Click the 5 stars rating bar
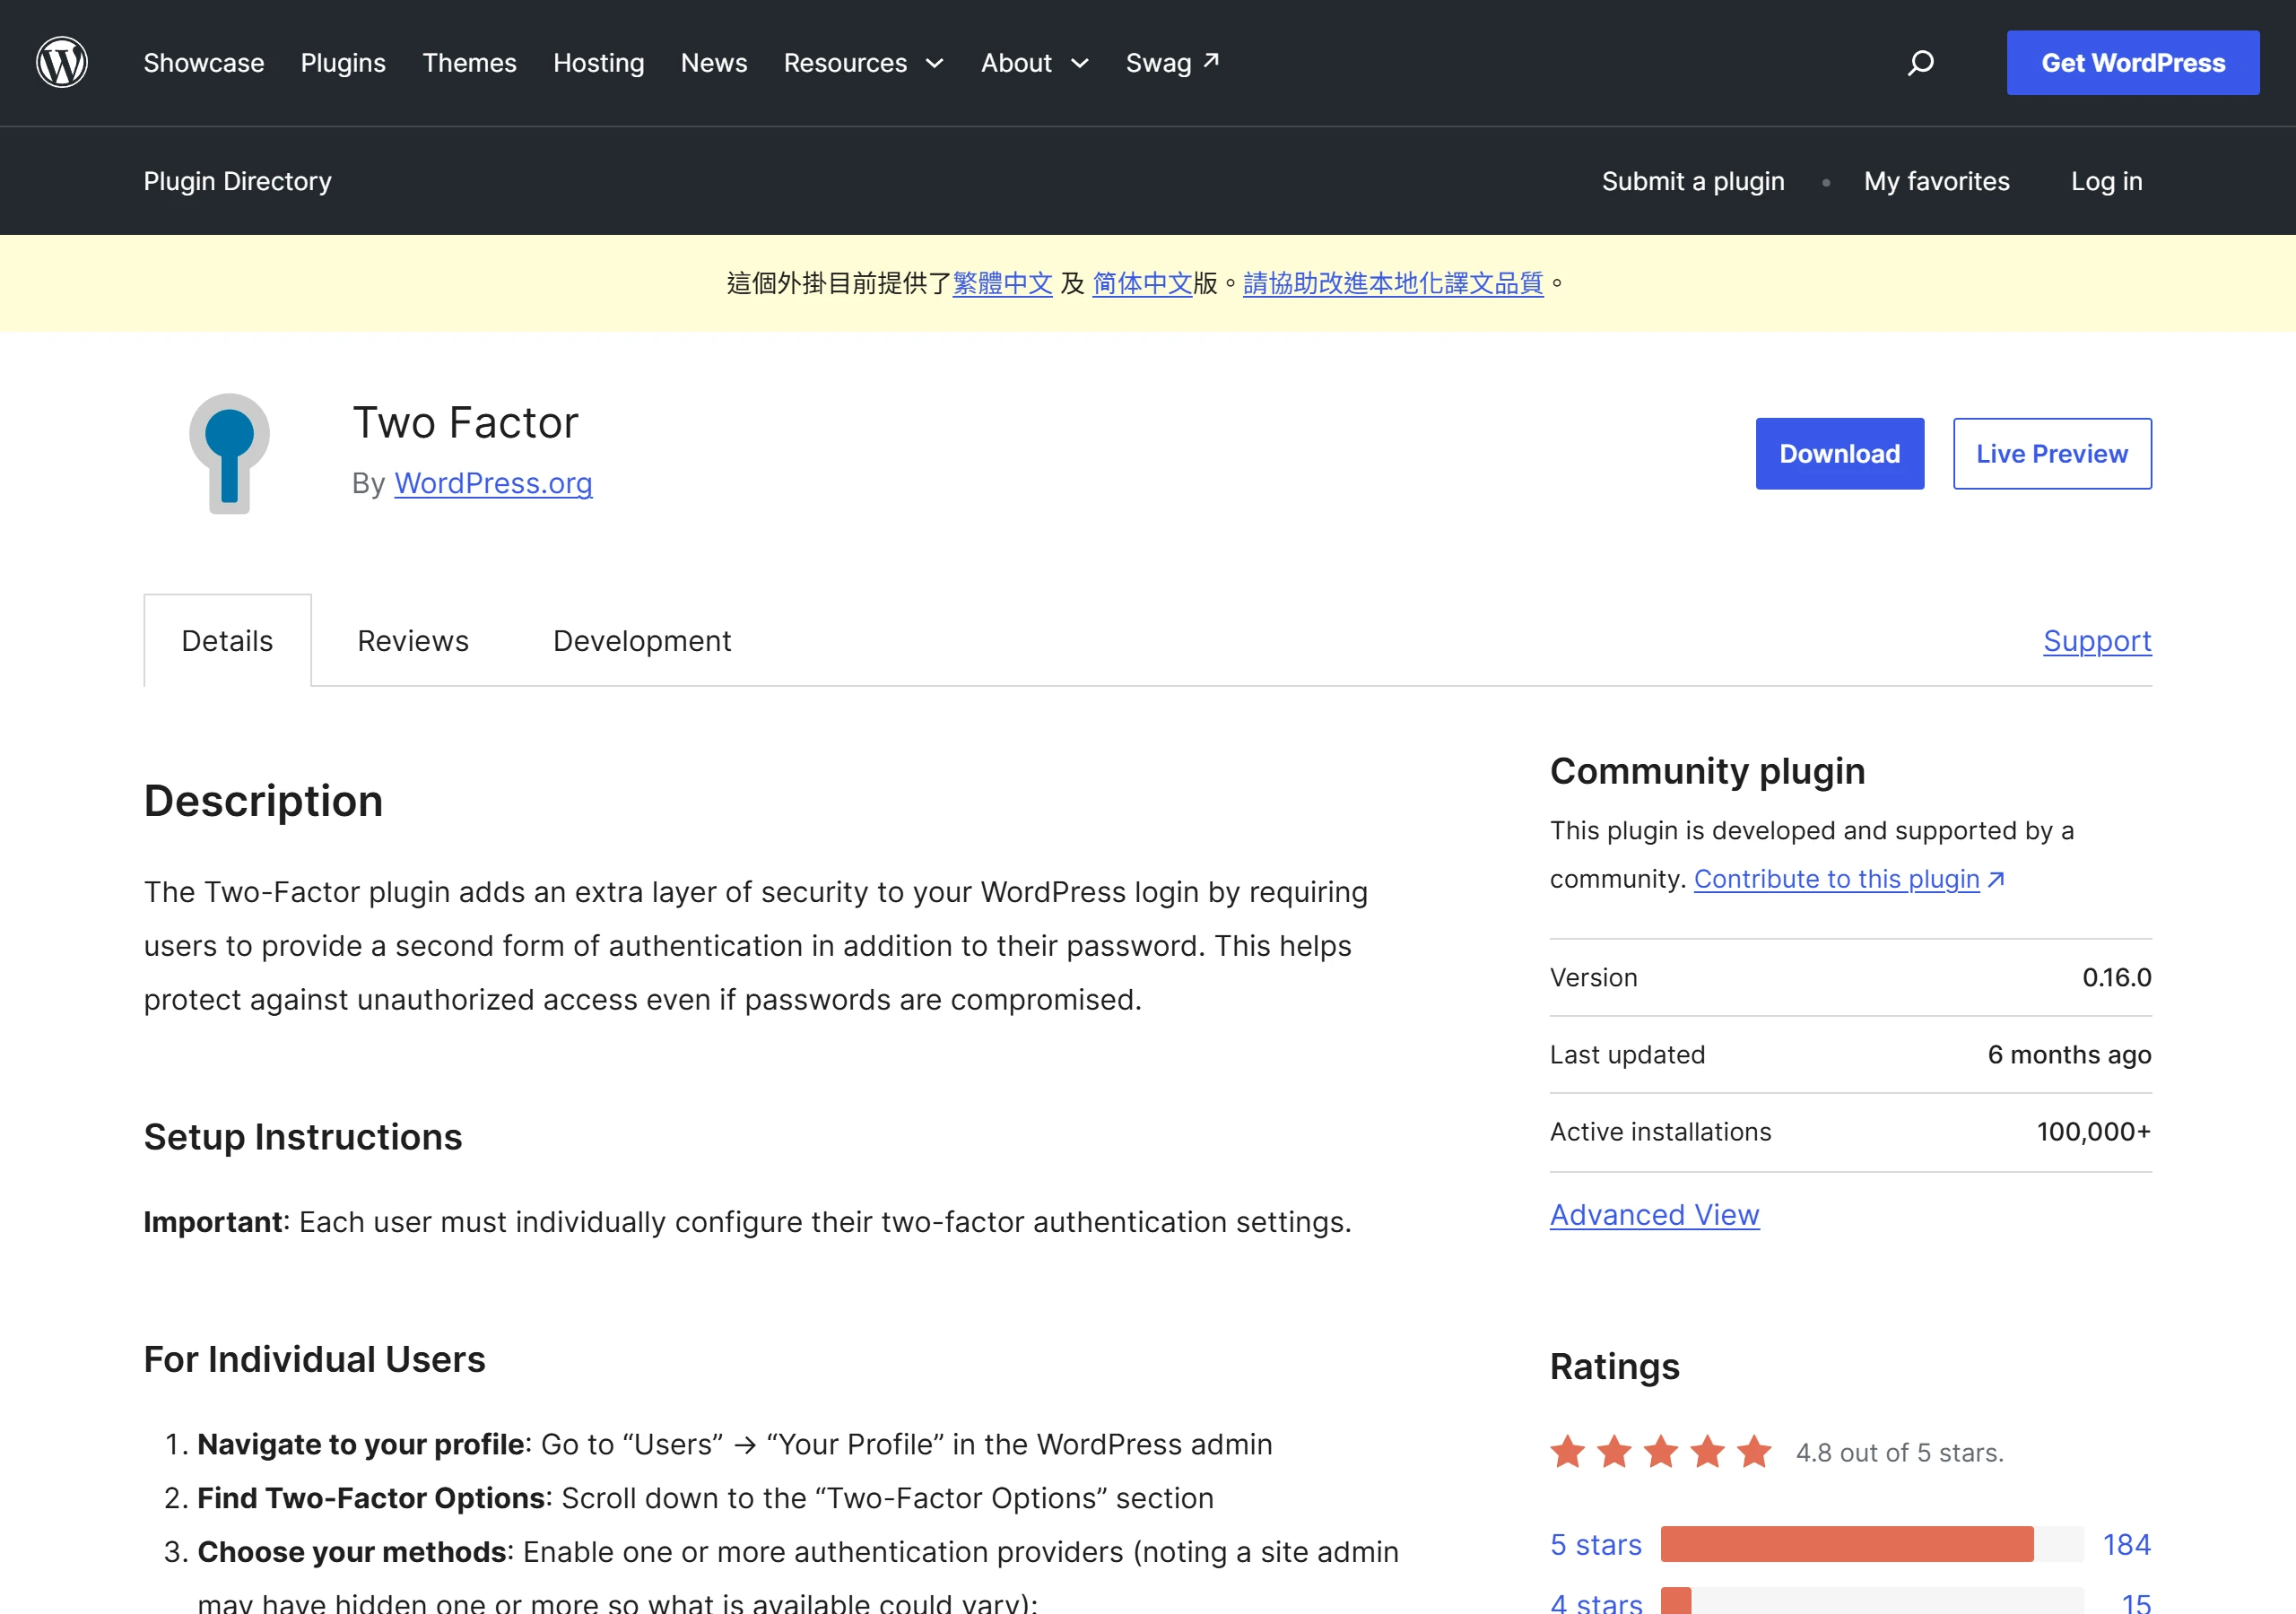The image size is (2296, 1614). tap(1872, 1544)
